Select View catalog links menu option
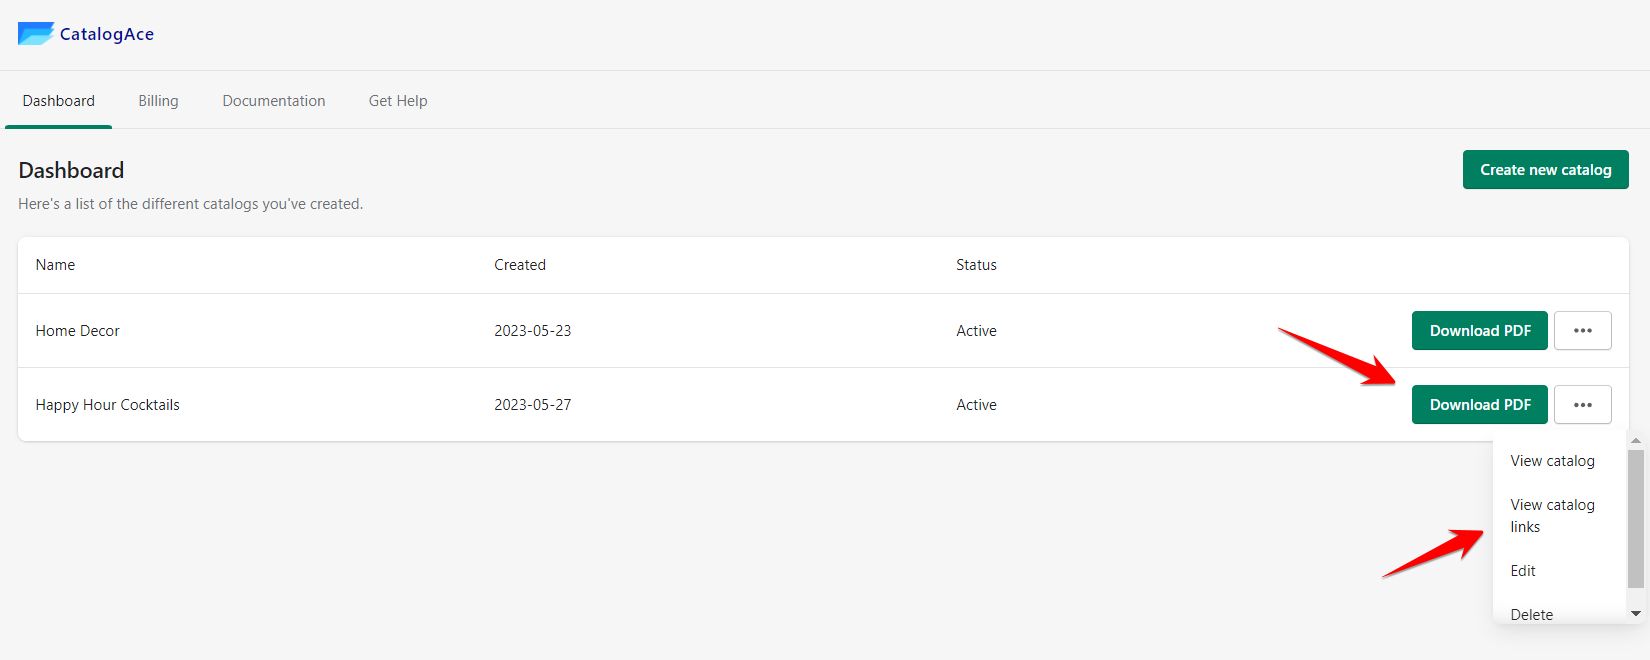Viewport: 1650px width, 660px height. point(1552,516)
